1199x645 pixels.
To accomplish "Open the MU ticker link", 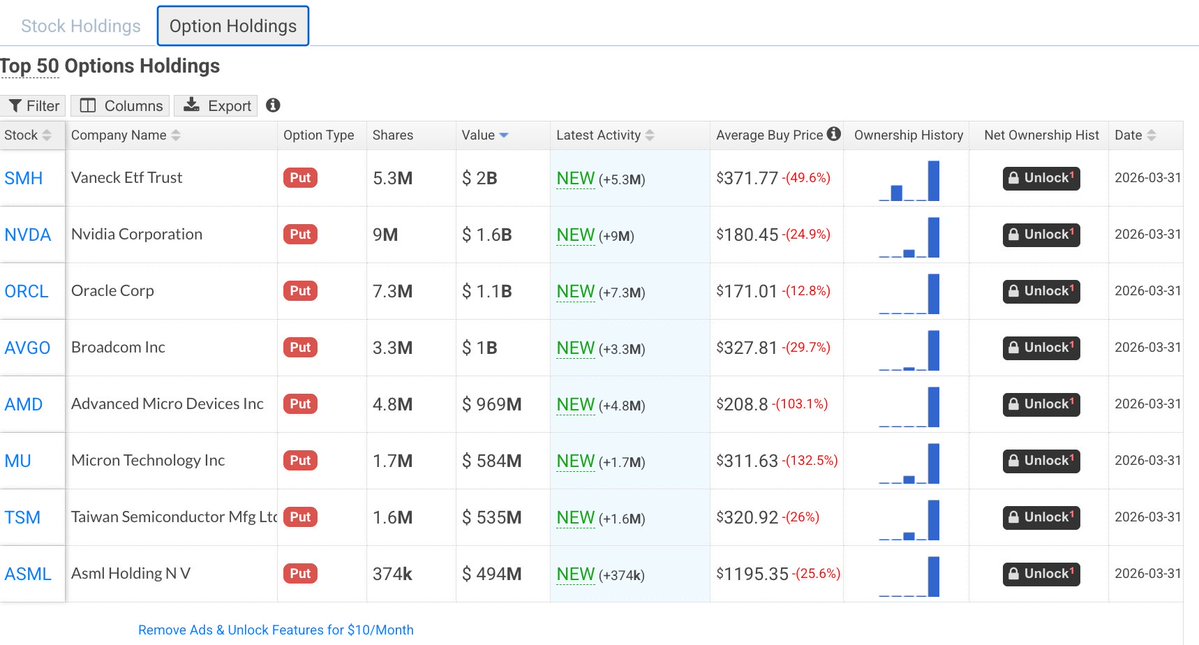I will [18, 461].
